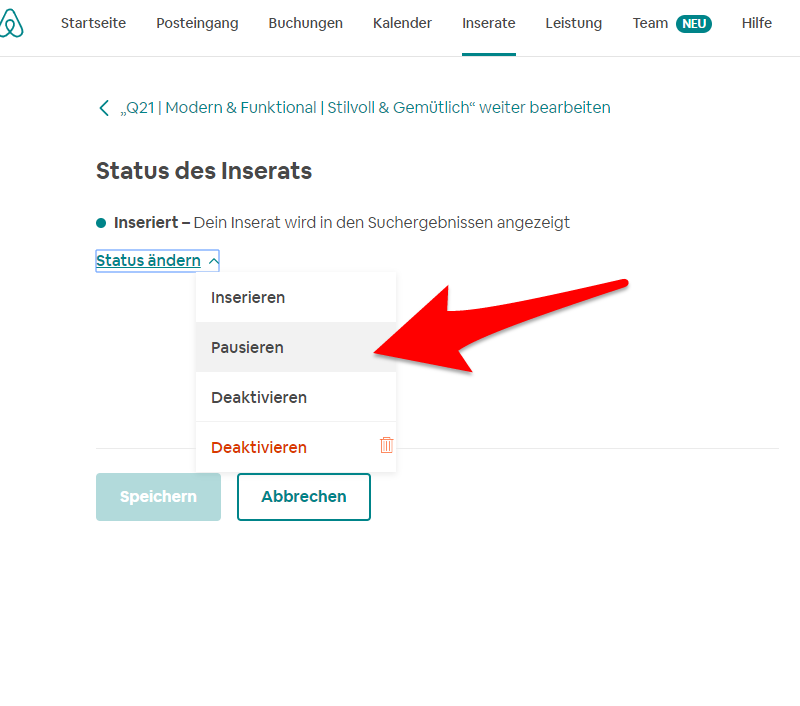Choose the red Deaktivieren delete option
Screen dimensions: 800x706
tap(258, 447)
